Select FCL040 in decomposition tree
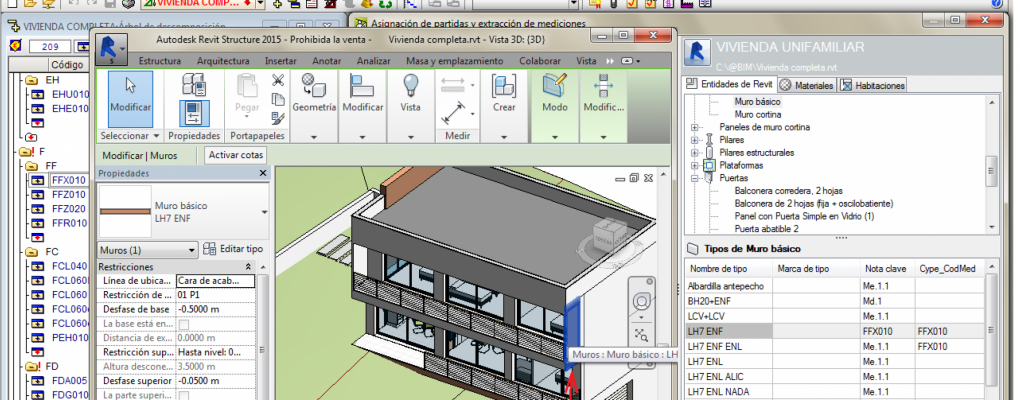 (x=70, y=266)
